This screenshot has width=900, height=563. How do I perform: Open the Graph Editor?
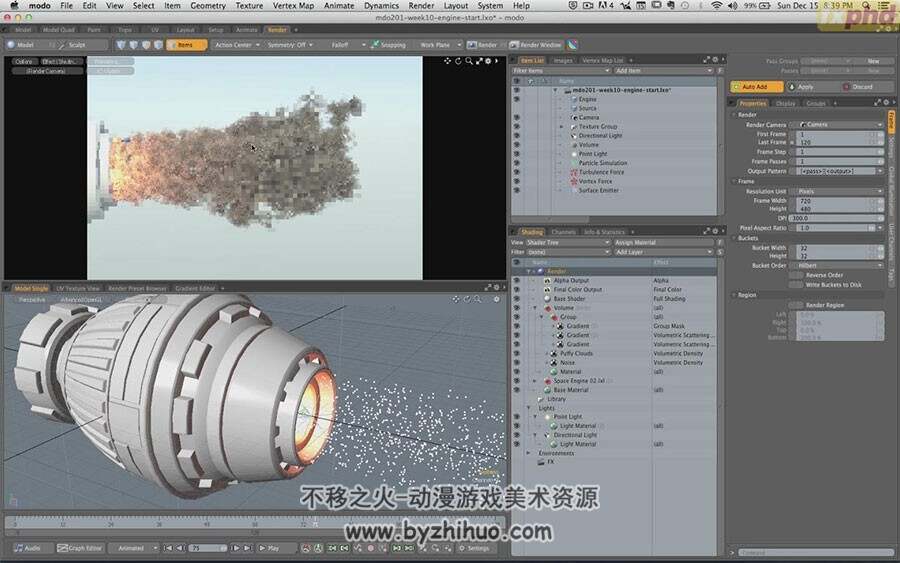click(80, 548)
